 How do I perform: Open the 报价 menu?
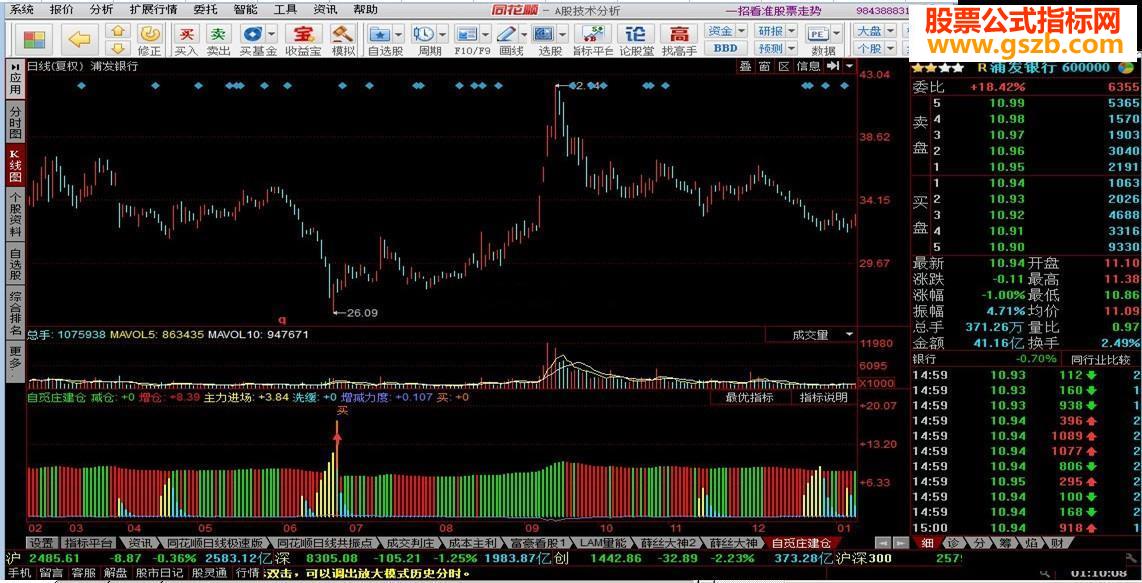[x=62, y=9]
